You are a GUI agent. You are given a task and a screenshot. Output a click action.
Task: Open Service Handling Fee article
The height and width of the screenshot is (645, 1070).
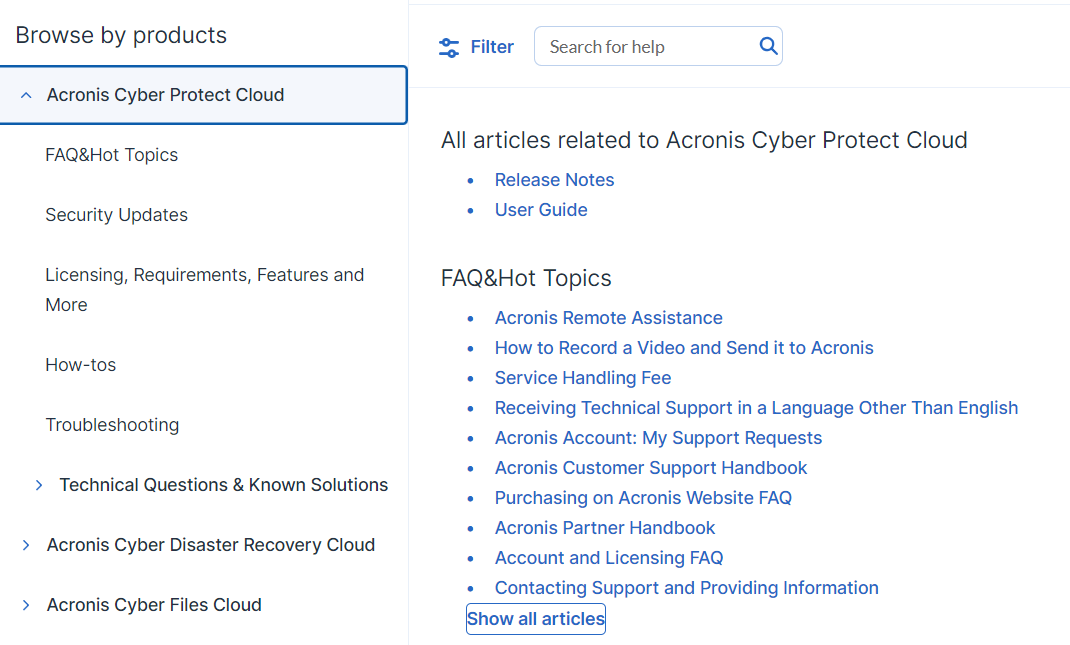(583, 378)
